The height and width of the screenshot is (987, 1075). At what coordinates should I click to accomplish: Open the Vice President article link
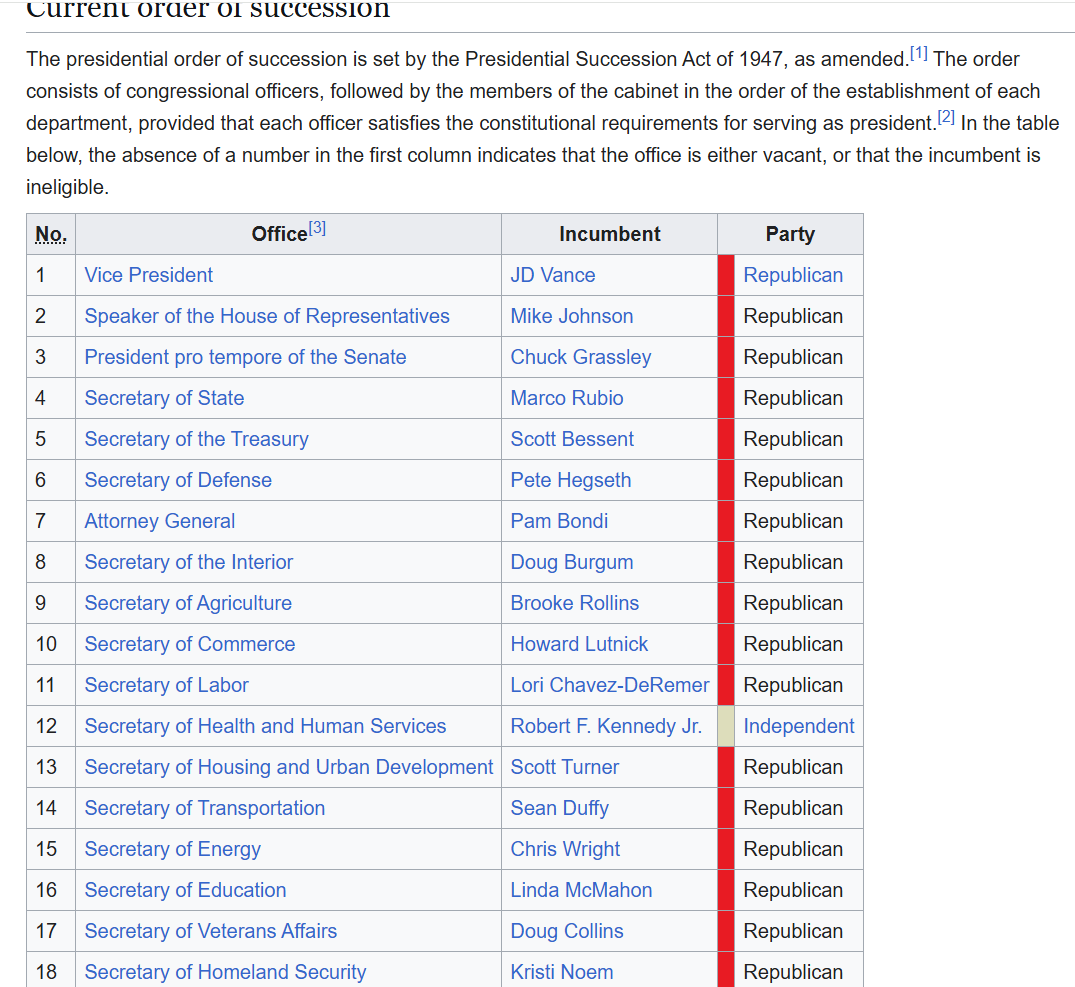(148, 275)
